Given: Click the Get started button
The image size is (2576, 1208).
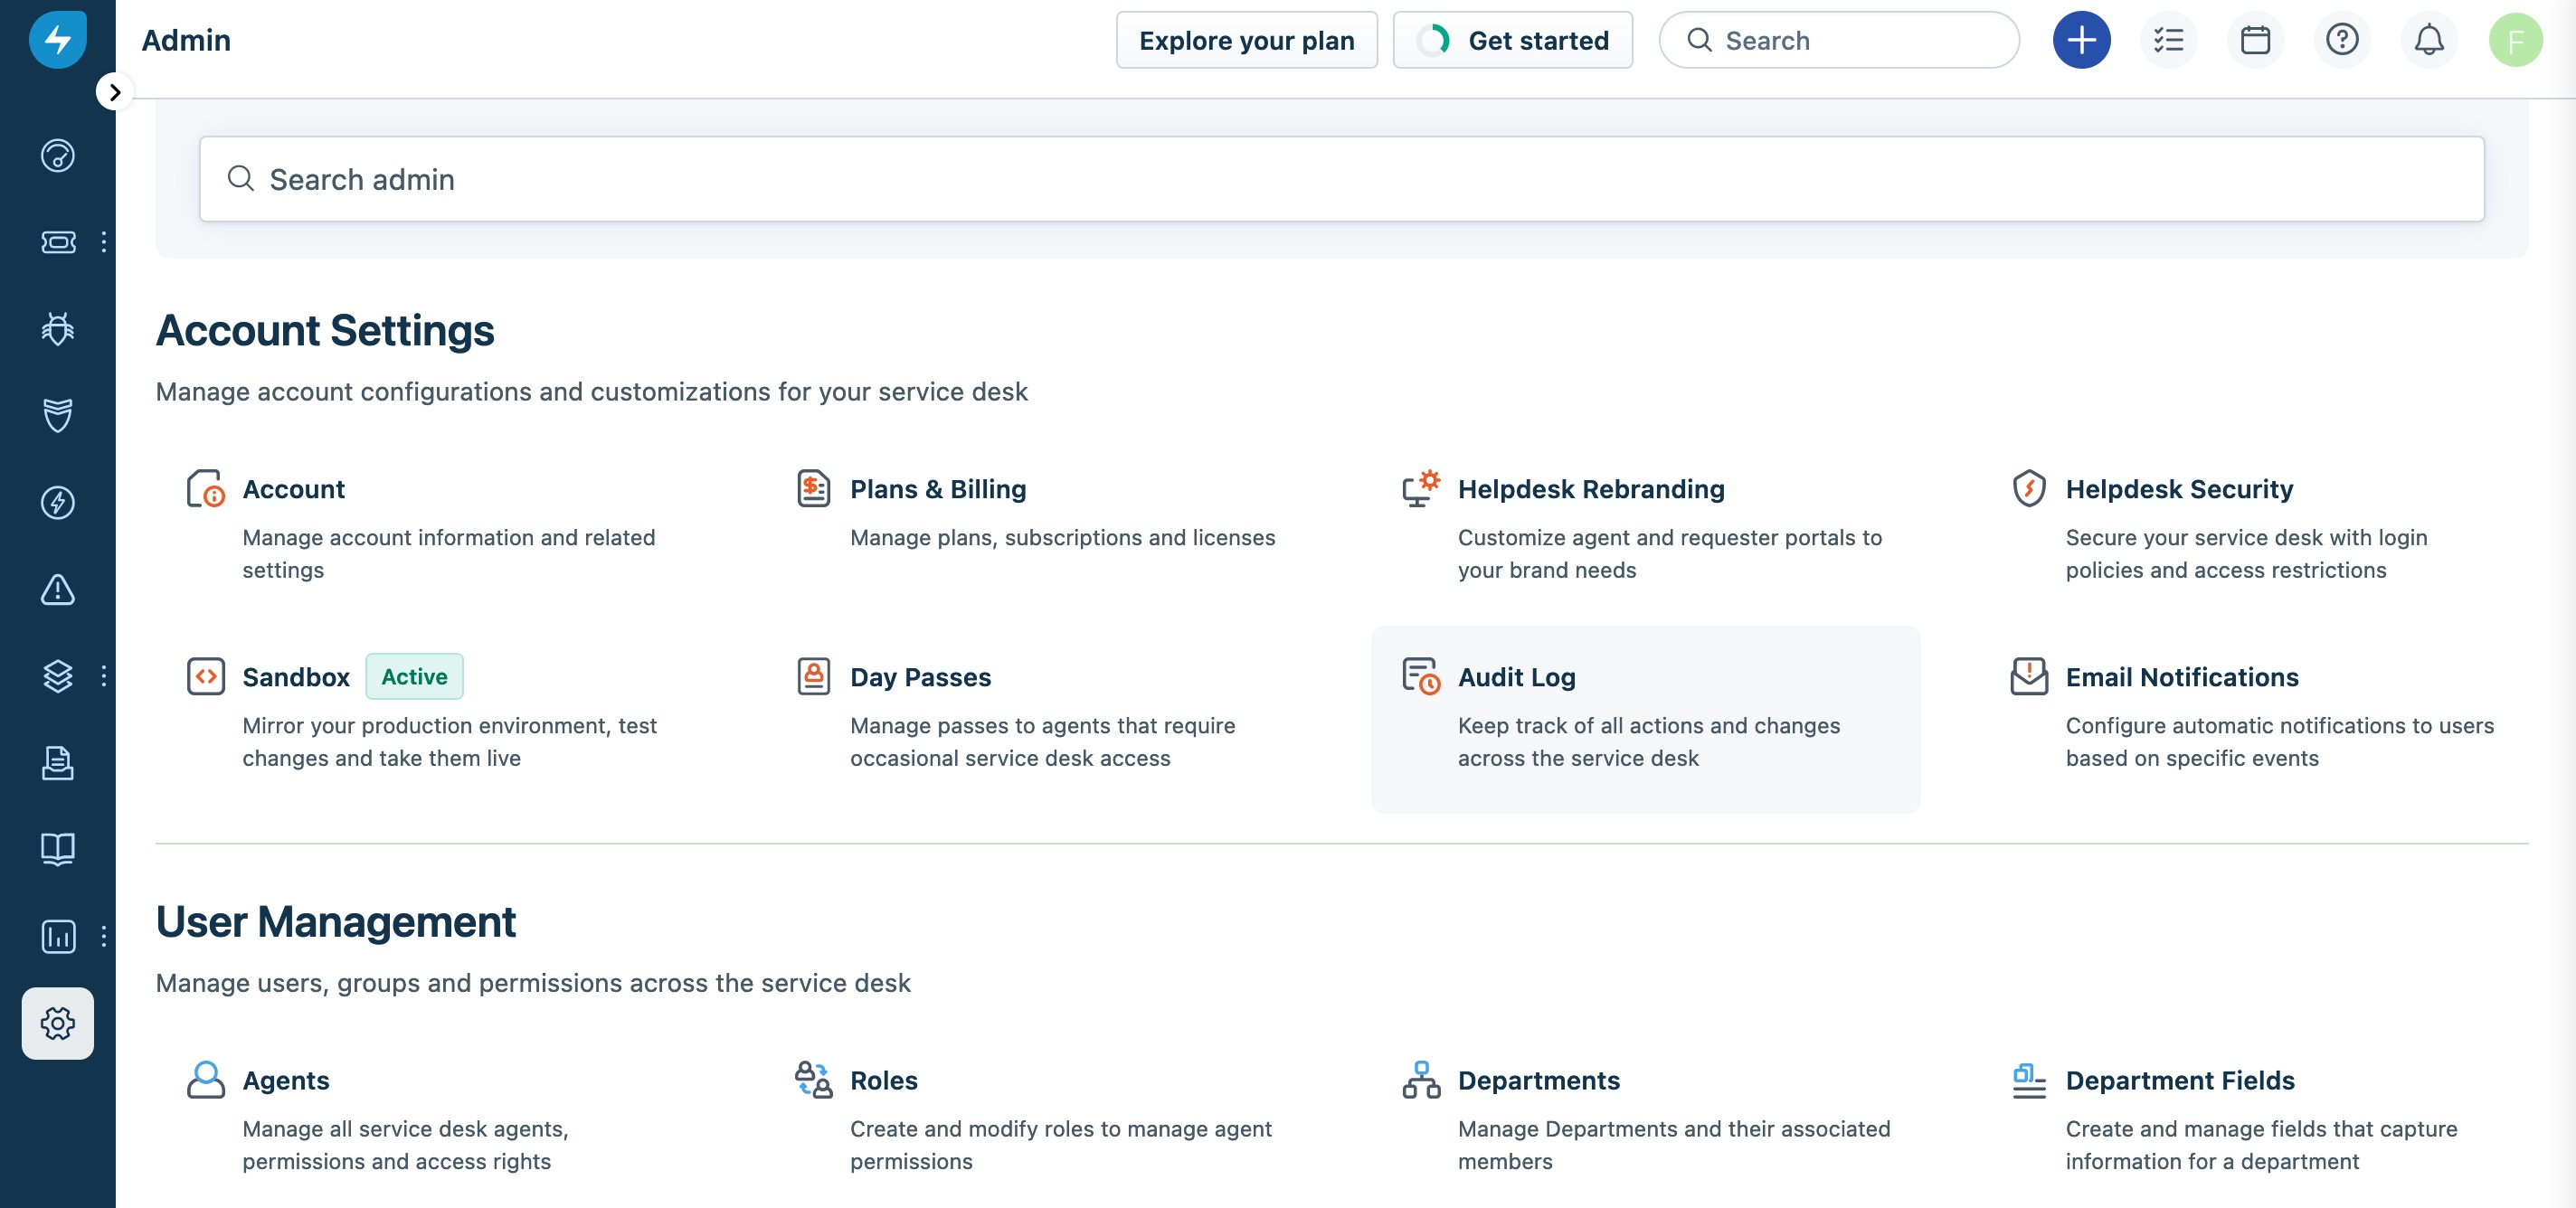Looking at the screenshot, I should click(x=1512, y=40).
